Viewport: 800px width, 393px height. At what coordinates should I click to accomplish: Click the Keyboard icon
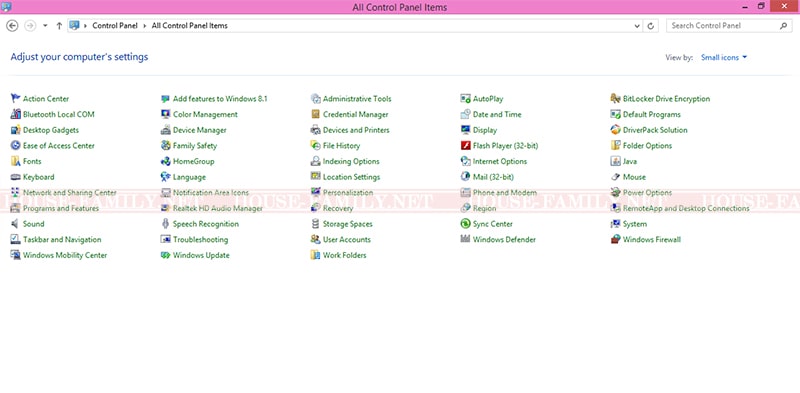tap(15, 177)
